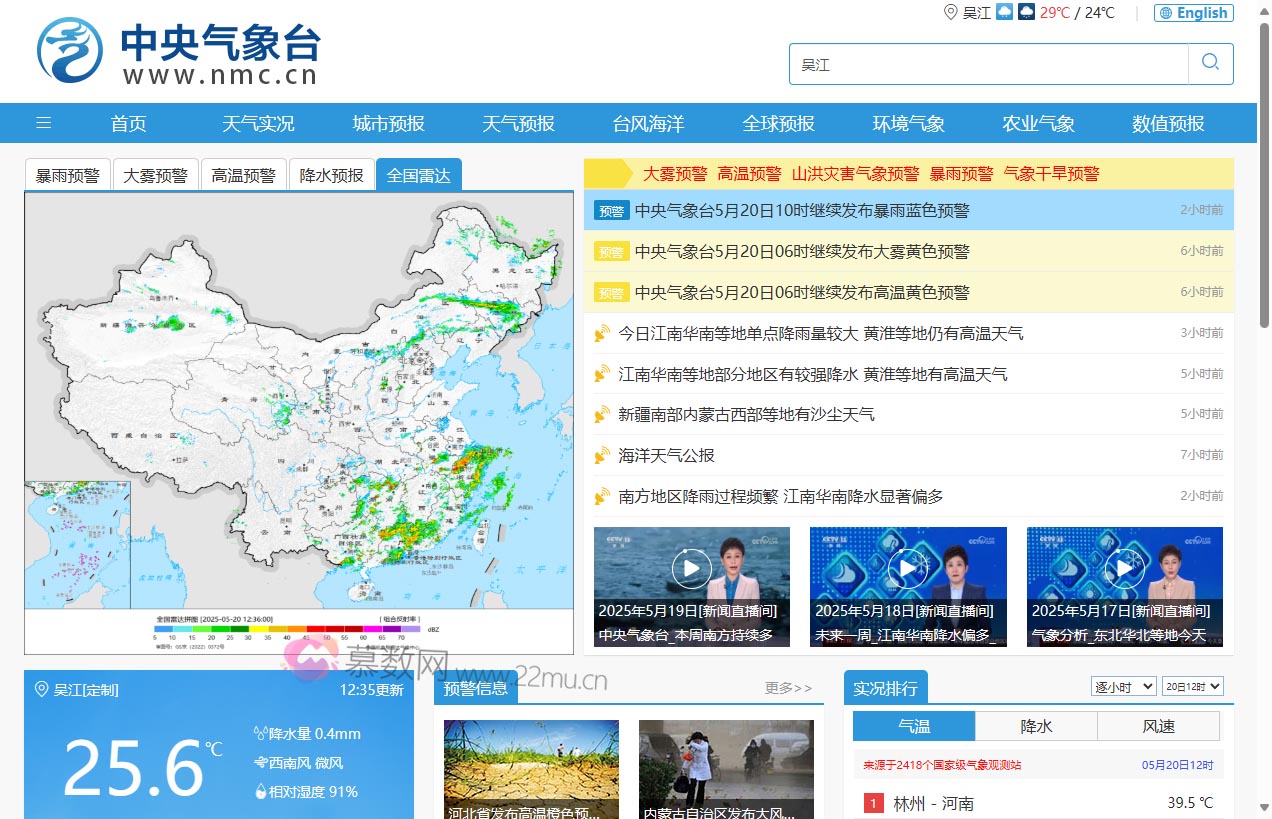This screenshot has width=1272, height=819.
Task: Click the nighttime weather icon in the header
Action: tap(1027, 12)
